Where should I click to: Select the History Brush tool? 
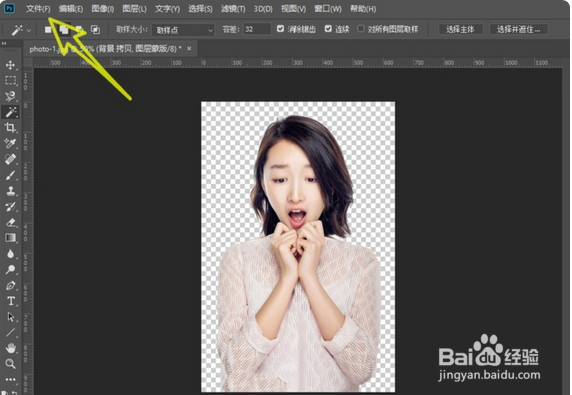pyautogui.click(x=10, y=206)
